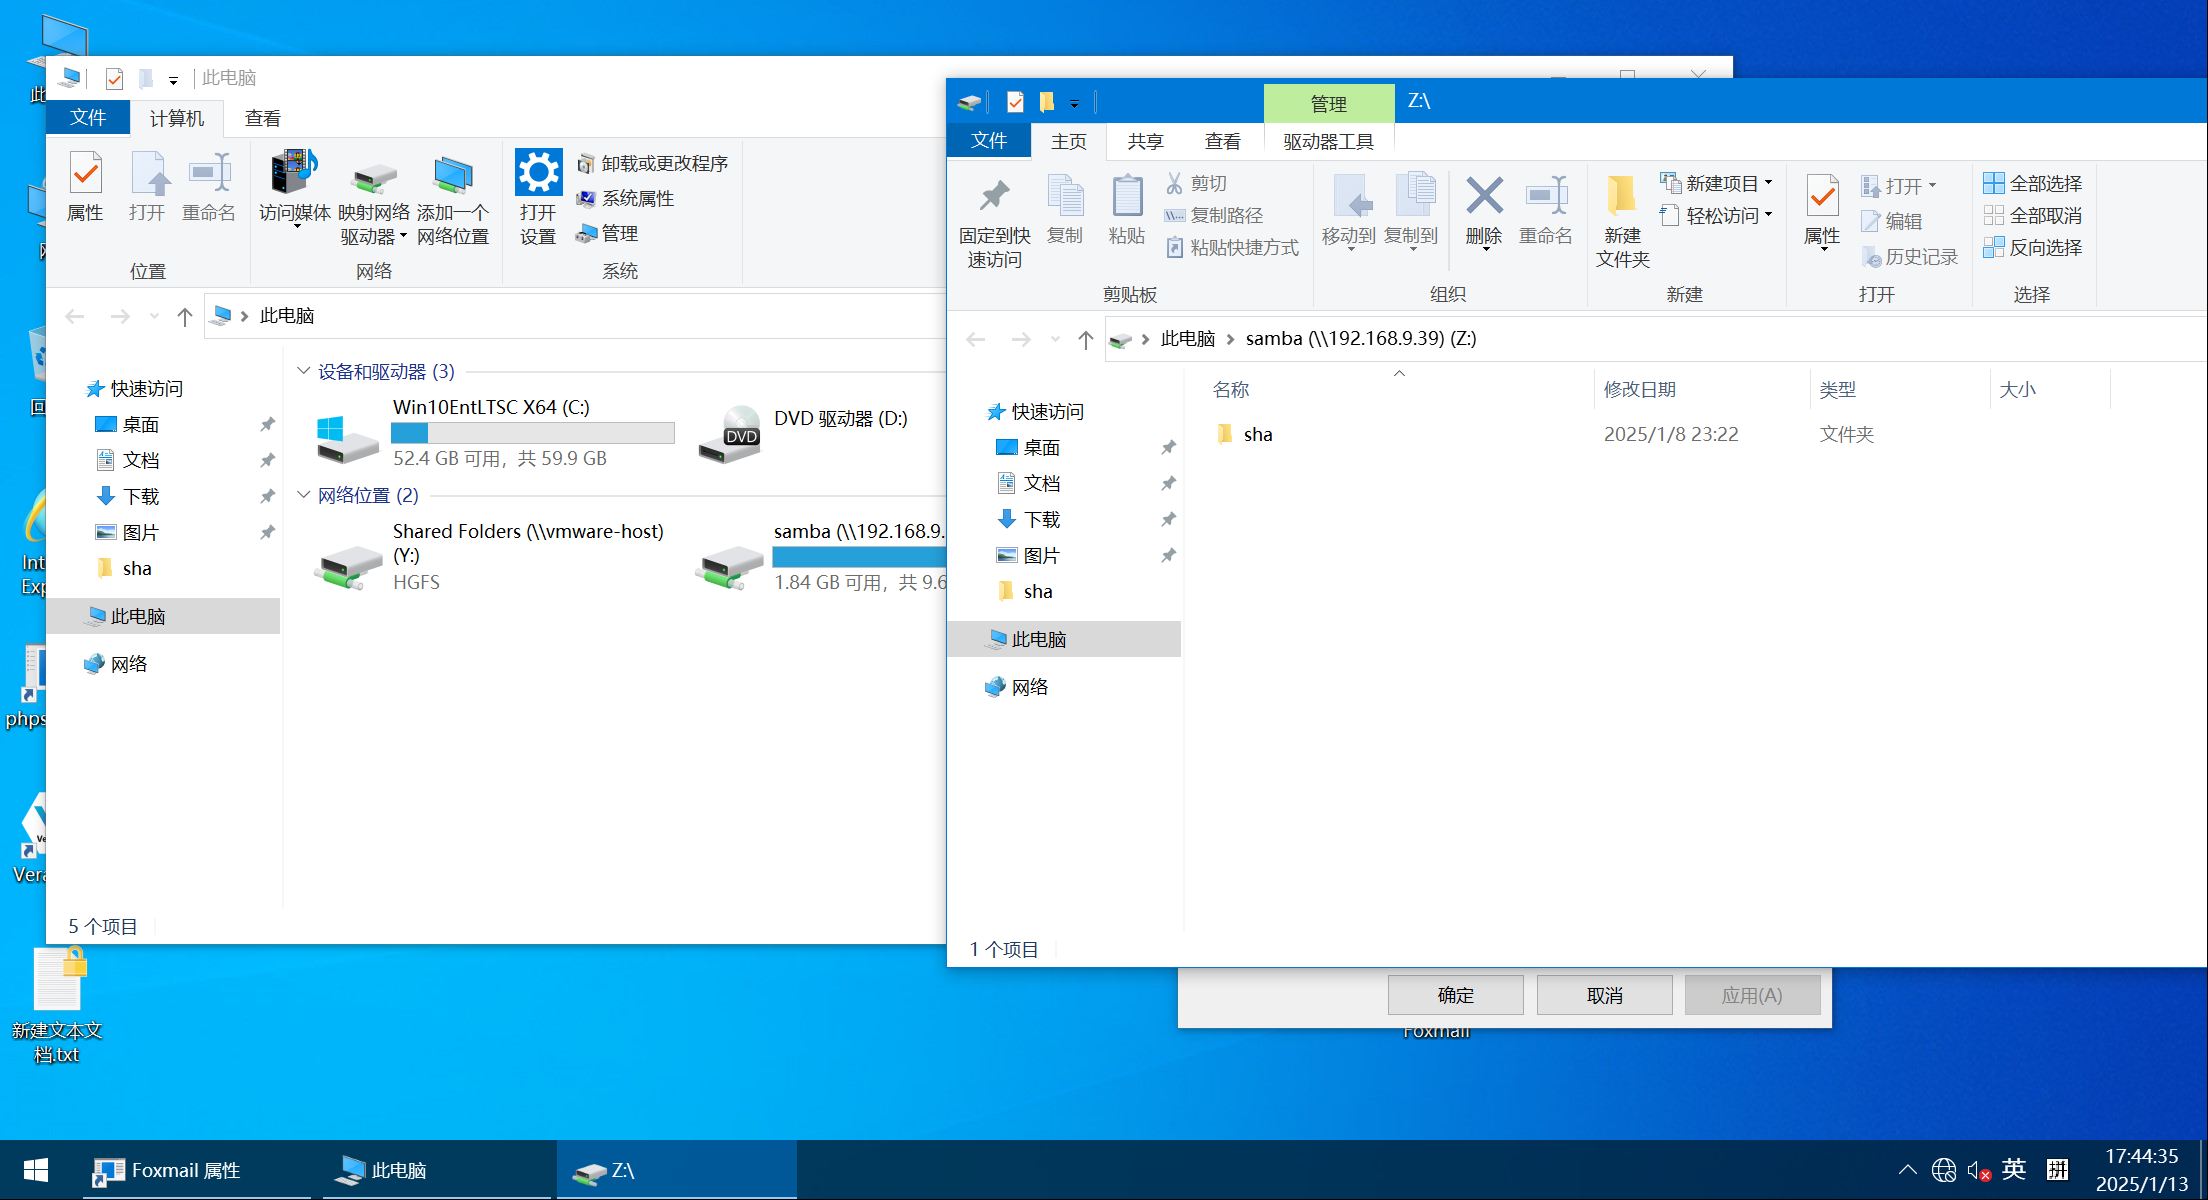Screen dimensions: 2208x1200
Task: Click Add a Network Location icon
Action: pyautogui.click(x=452, y=177)
